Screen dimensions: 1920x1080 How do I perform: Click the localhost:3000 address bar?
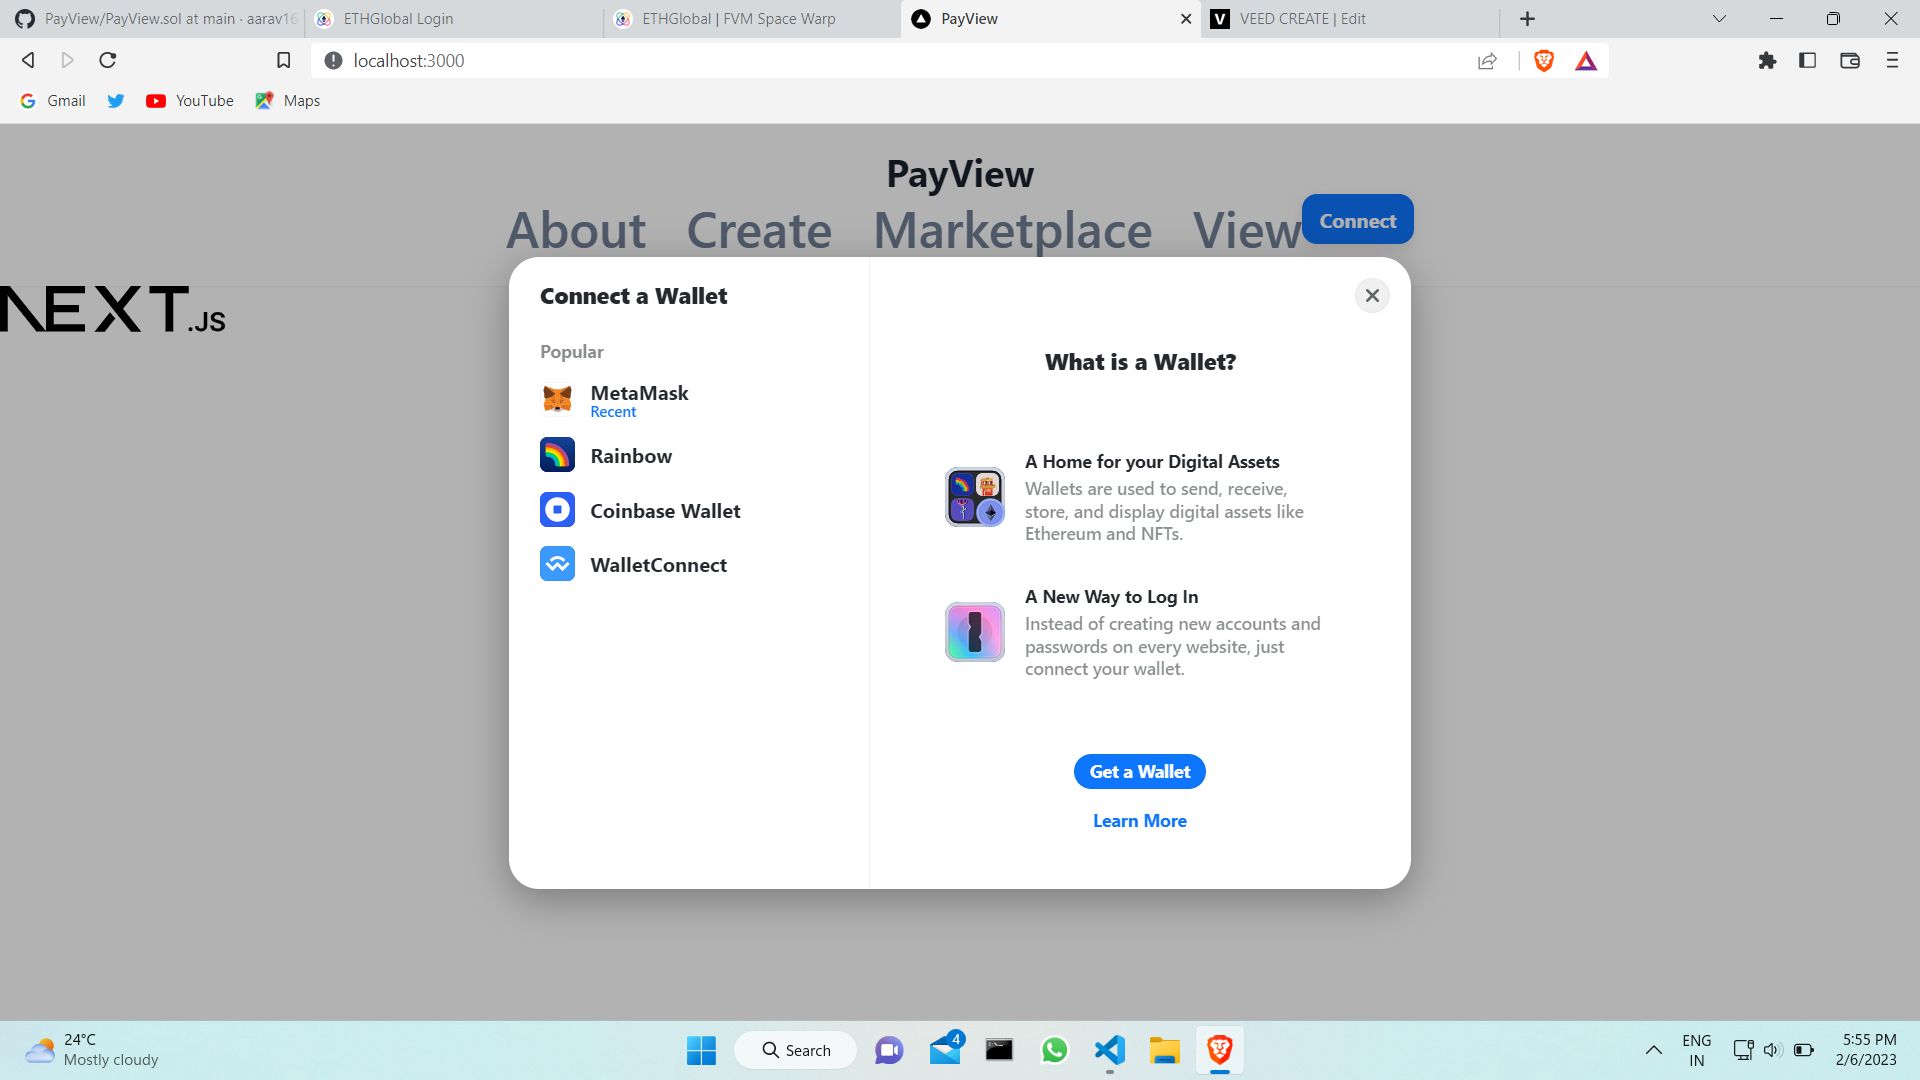click(910, 61)
